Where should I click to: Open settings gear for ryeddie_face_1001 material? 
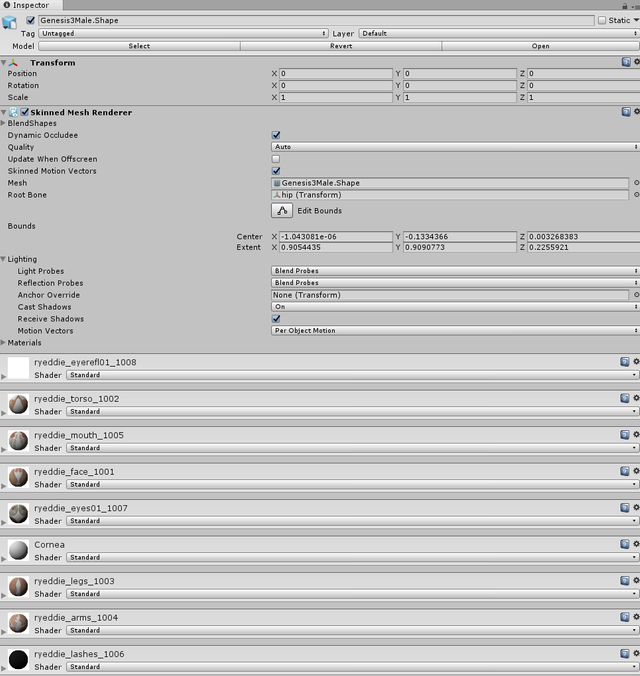(x=636, y=471)
